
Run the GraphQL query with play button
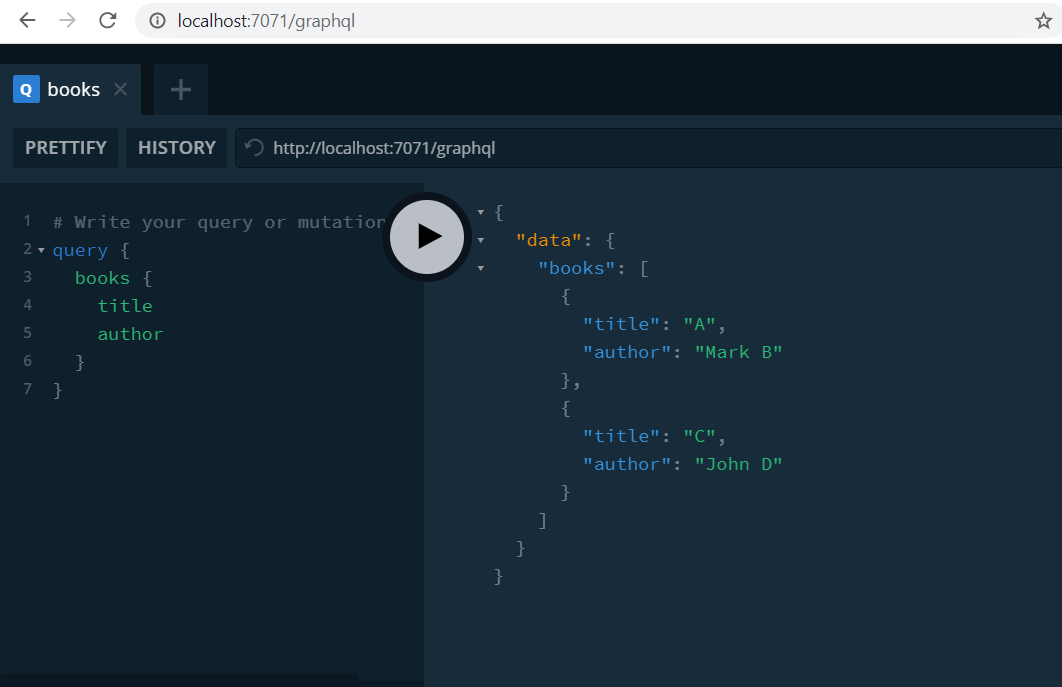coord(427,237)
